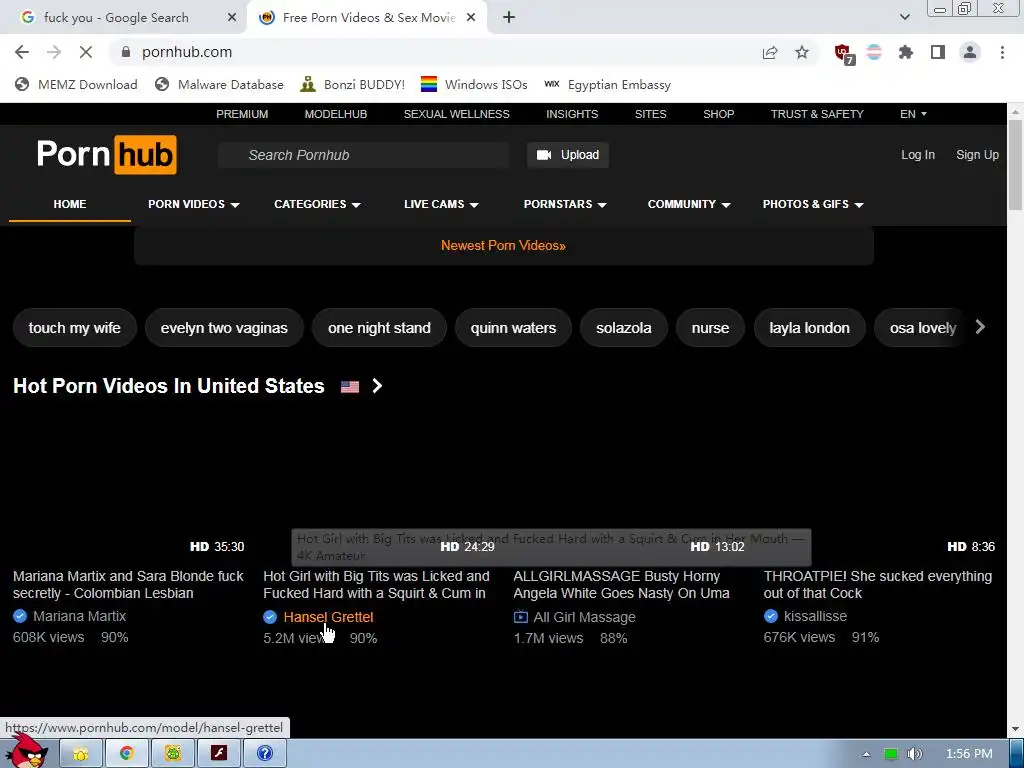The image size is (1024, 768).
Task: Toggle the browser side panel
Action: pyautogui.click(x=938, y=52)
